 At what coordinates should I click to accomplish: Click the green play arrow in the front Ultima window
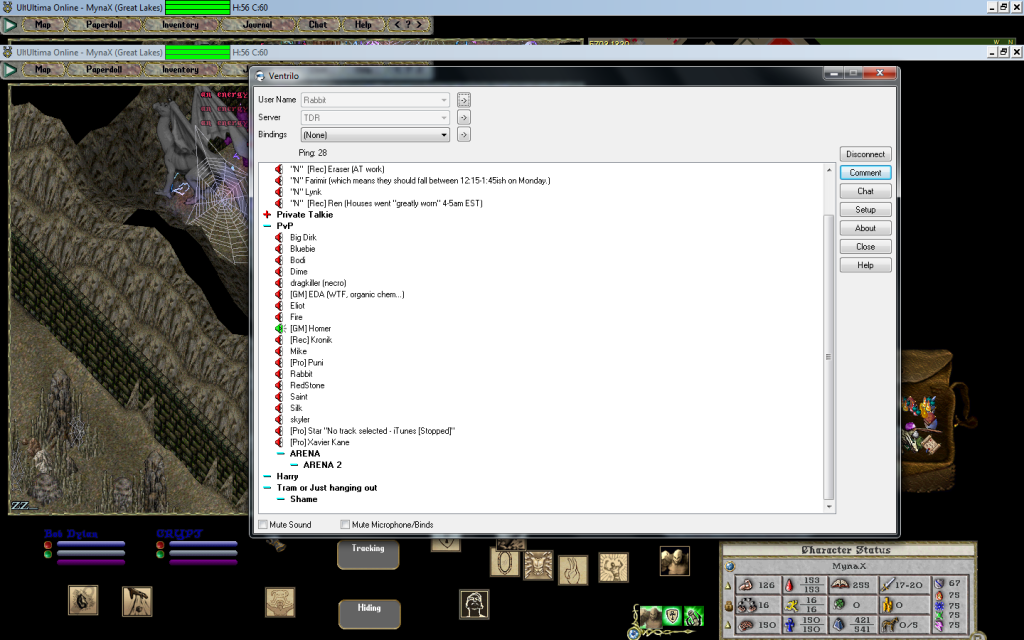10,69
